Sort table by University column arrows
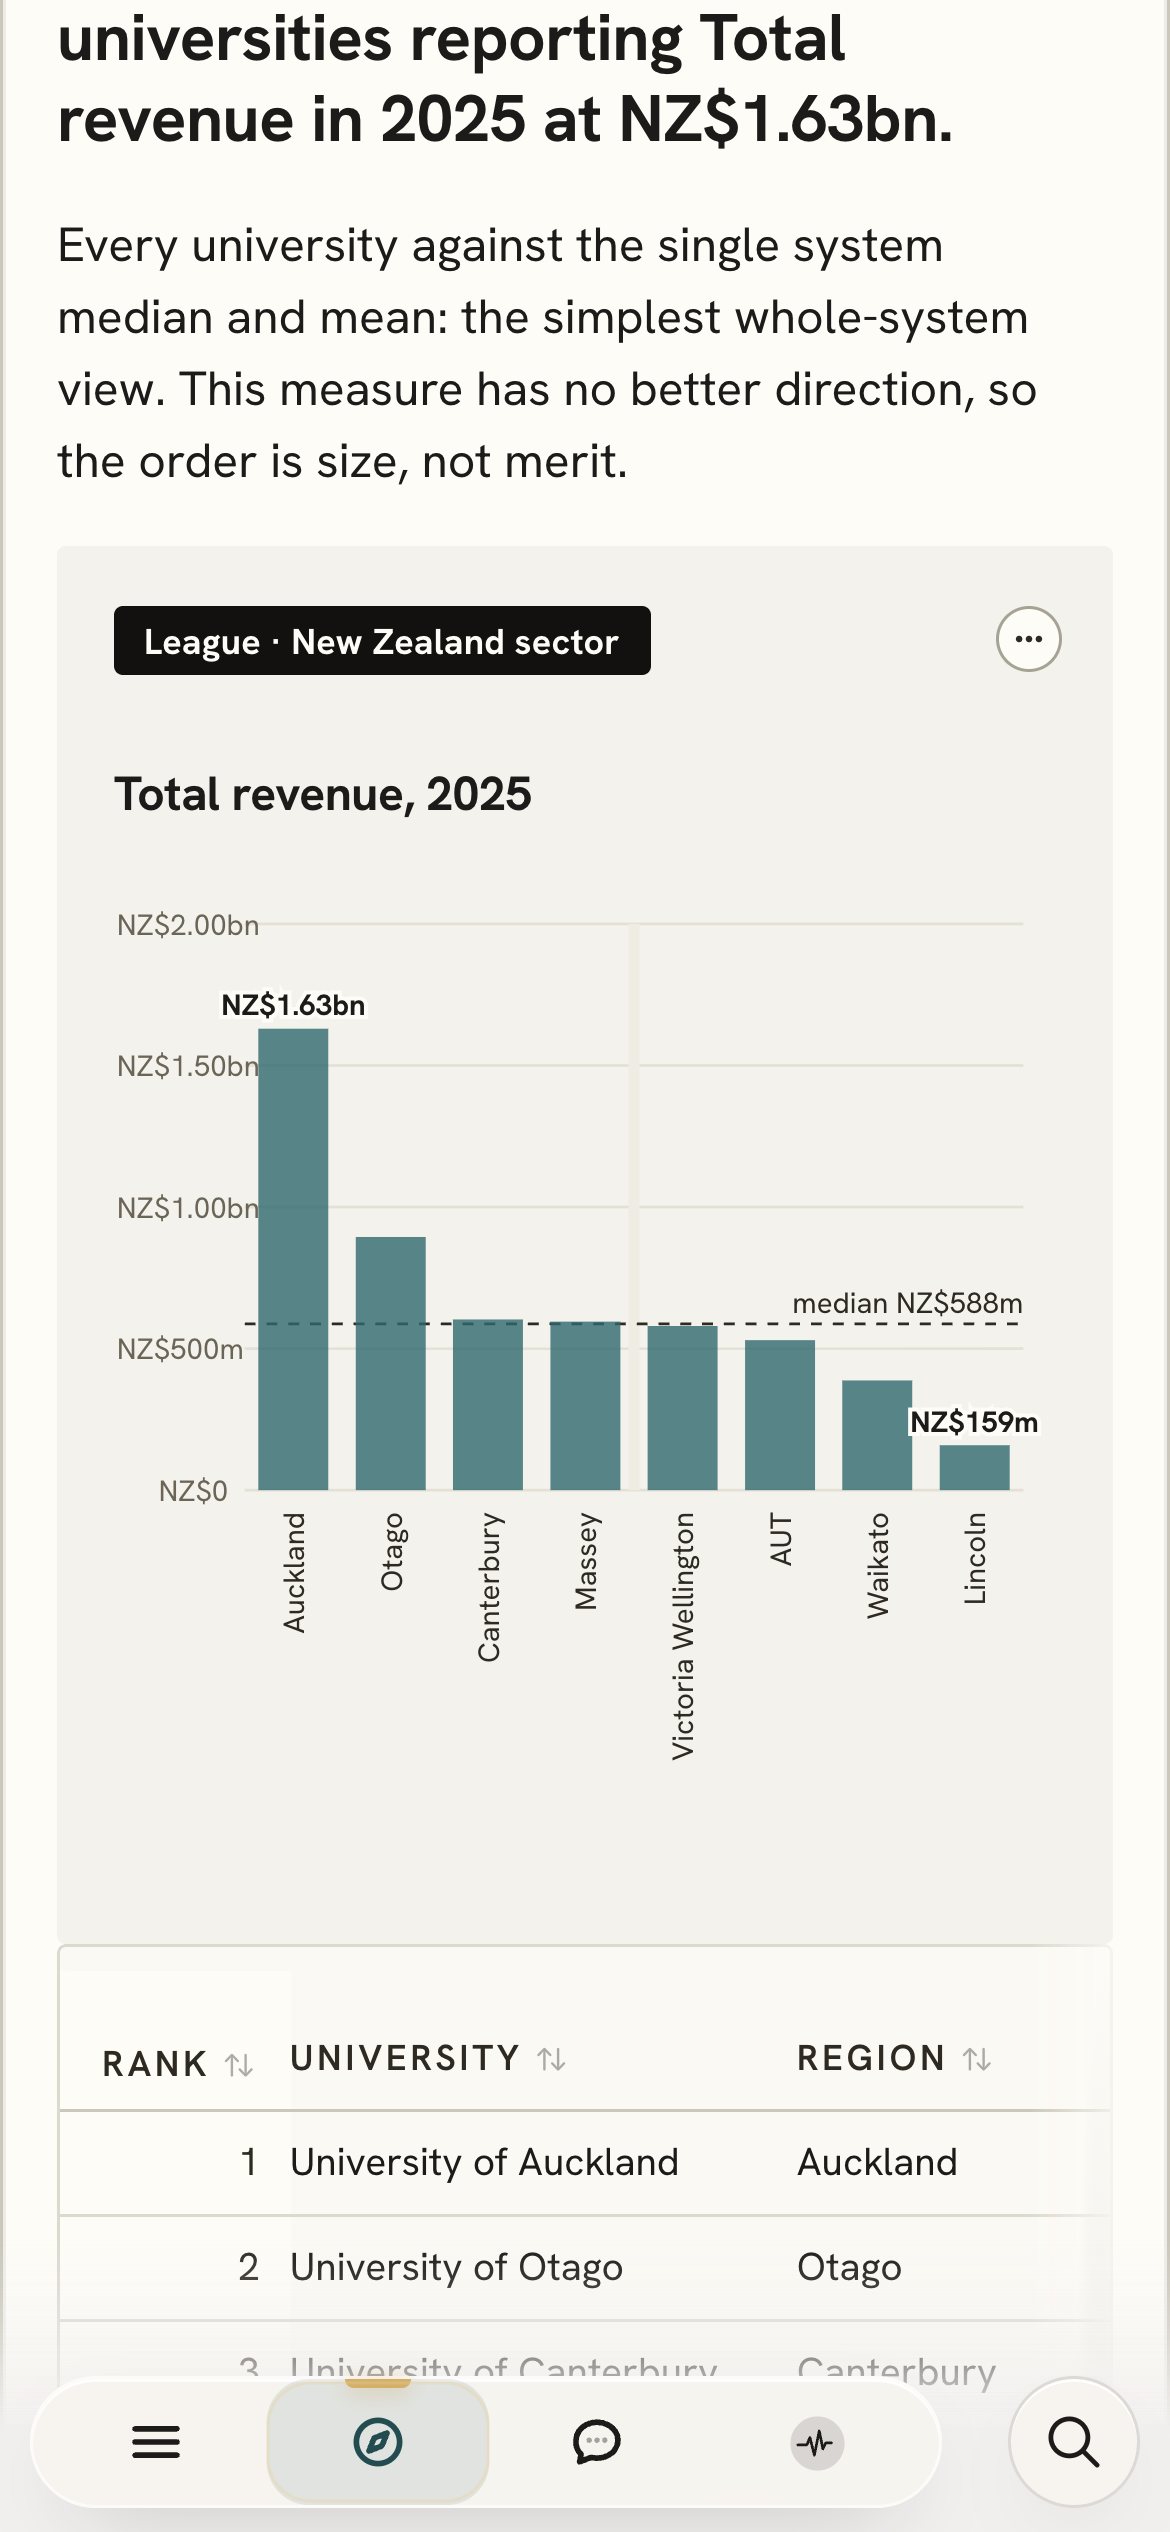The width and height of the screenshot is (1170, 2532). click(551, 2059)
